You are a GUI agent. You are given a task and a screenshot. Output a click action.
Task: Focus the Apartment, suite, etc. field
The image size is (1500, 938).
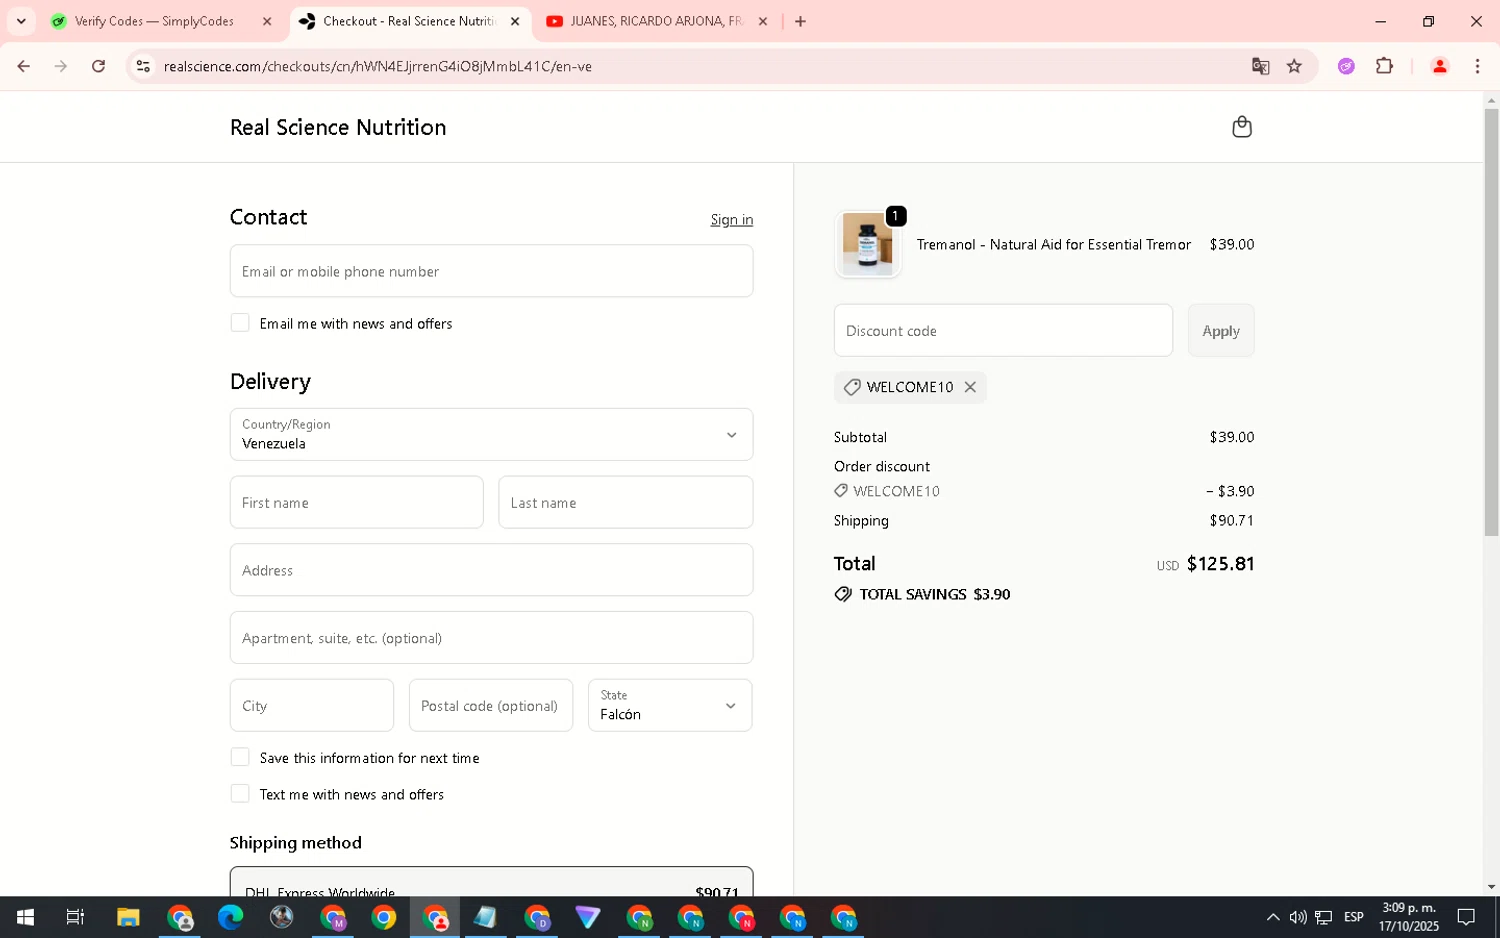[x=491, y=638]
